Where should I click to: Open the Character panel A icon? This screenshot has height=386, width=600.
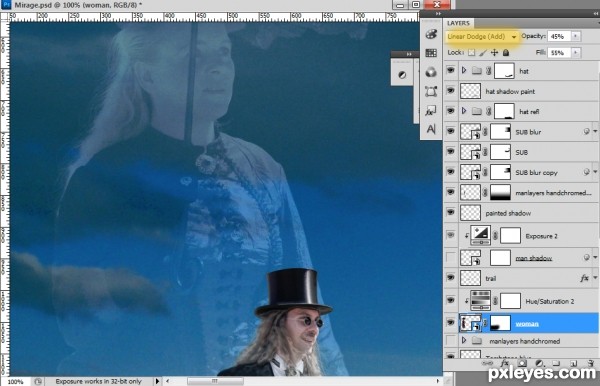click(x=431, y=129)
